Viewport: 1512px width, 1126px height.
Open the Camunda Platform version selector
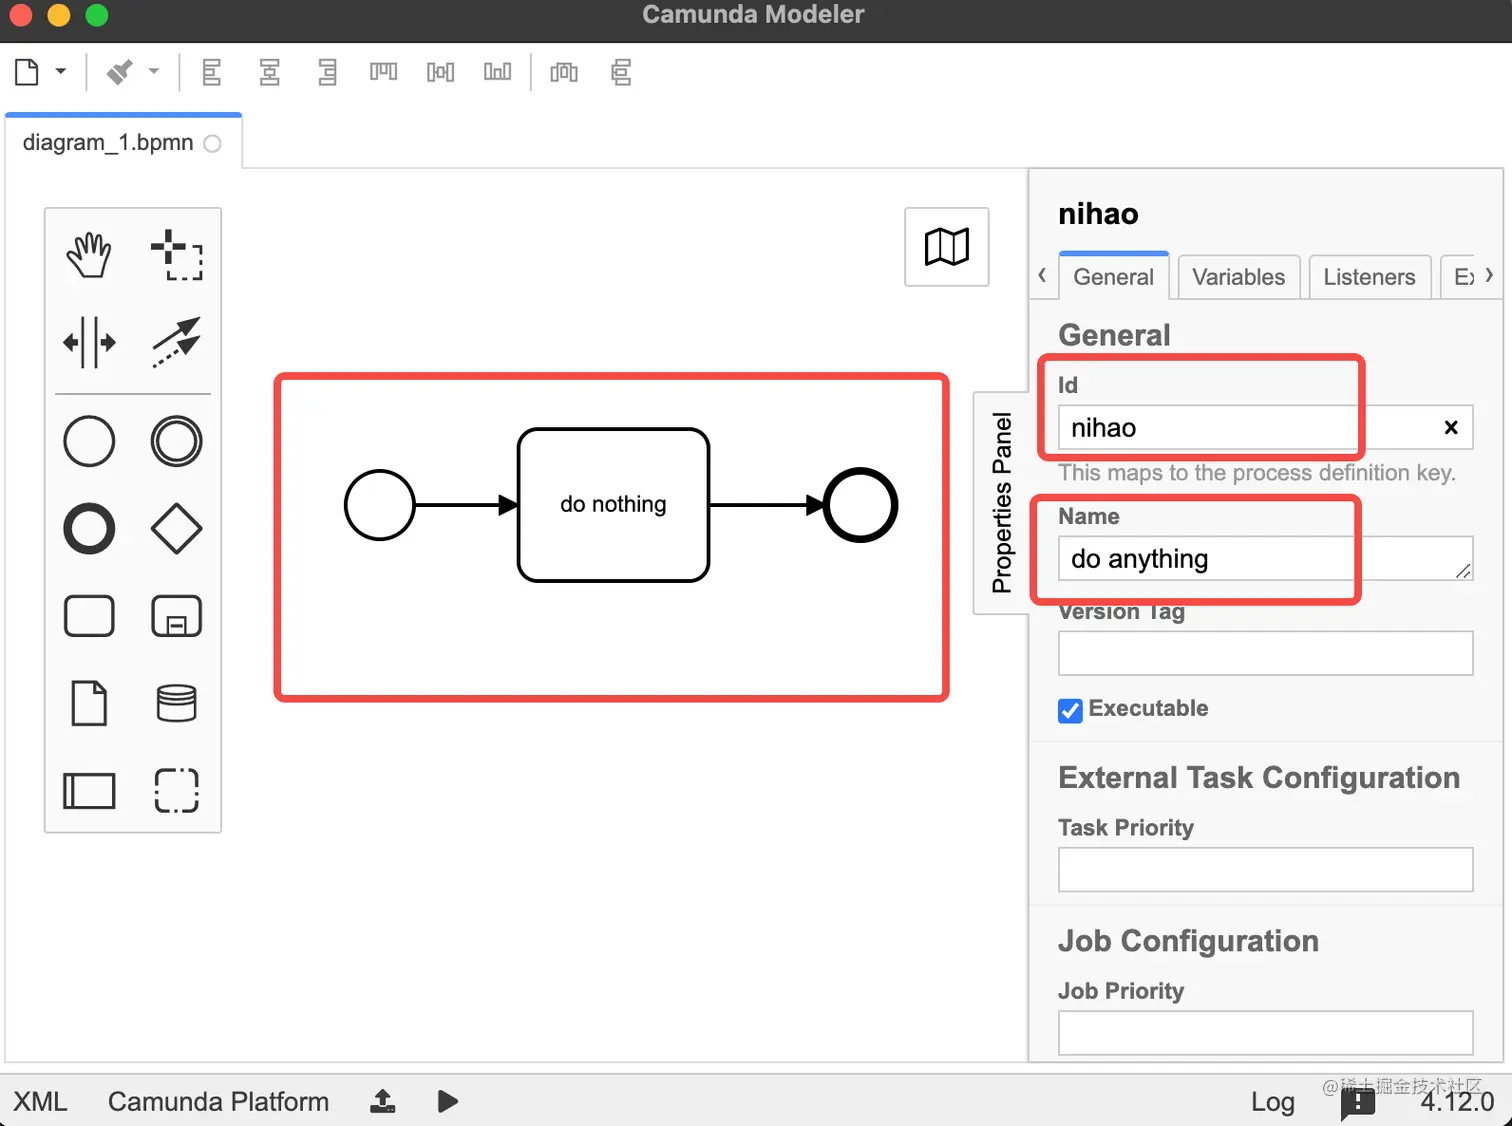tap(218, 1101)
